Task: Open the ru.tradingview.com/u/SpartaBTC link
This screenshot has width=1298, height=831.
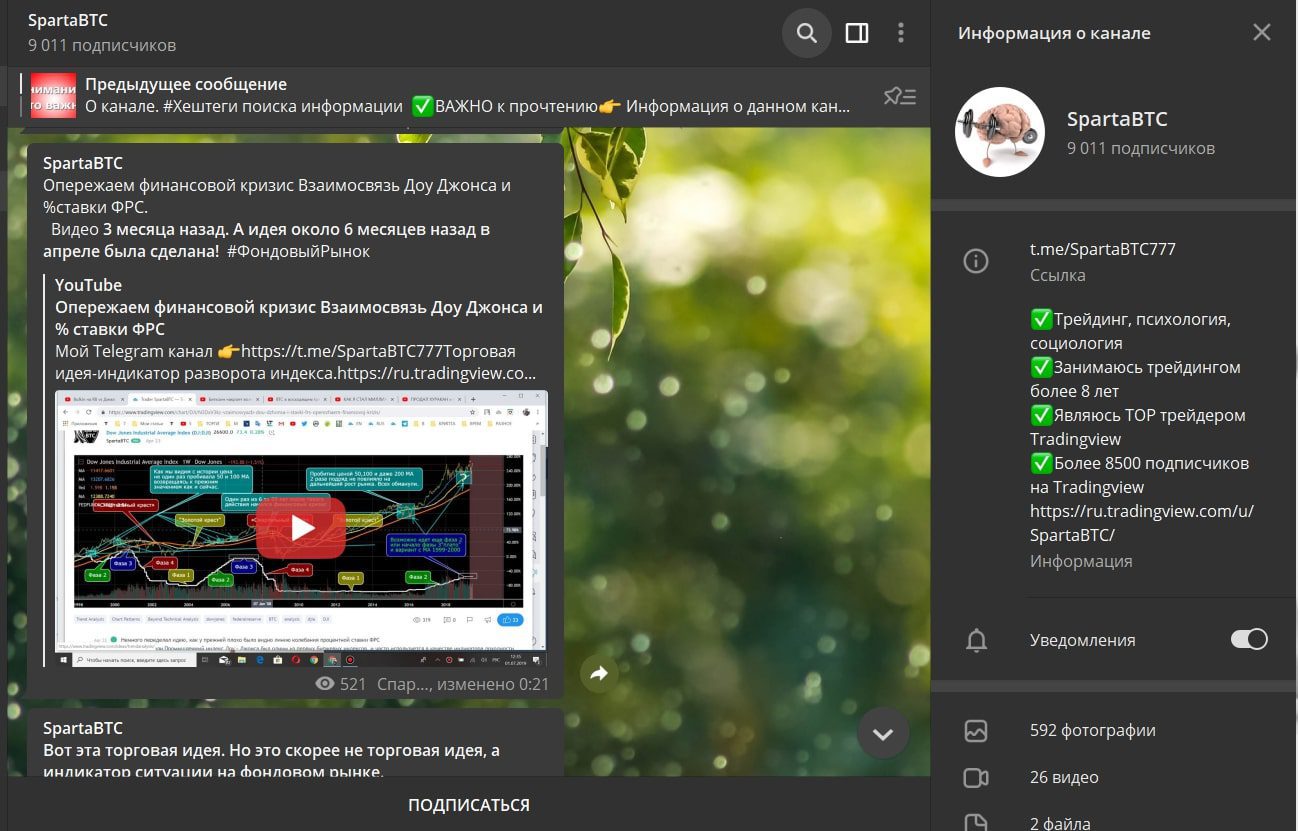Action: pyautogui.click(x=1142, y=523)
